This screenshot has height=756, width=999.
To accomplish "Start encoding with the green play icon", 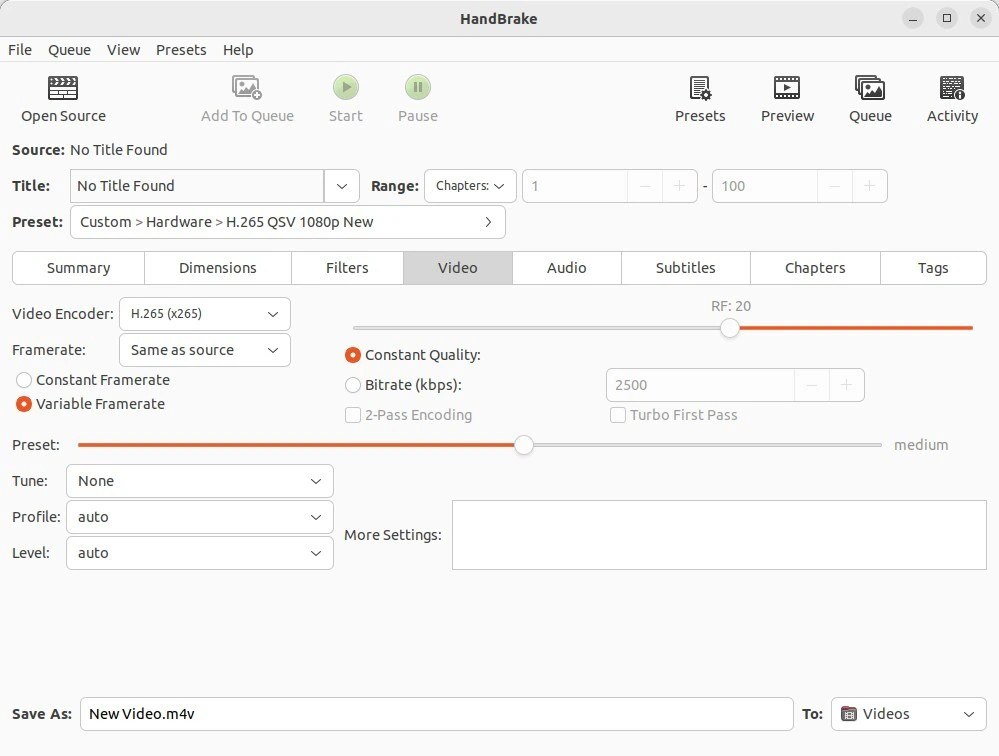I will point(346,87).
